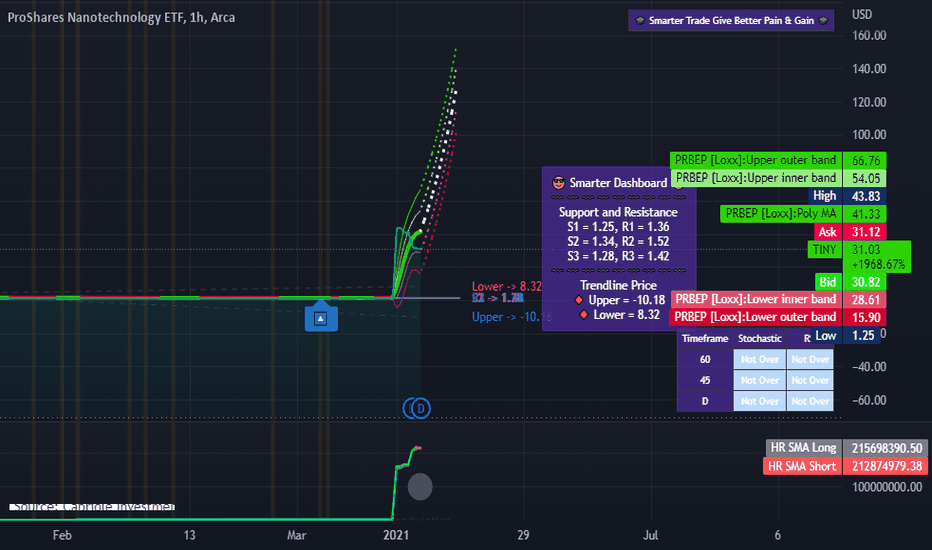Click the timeframe 60 row cell

coord(705,359)
